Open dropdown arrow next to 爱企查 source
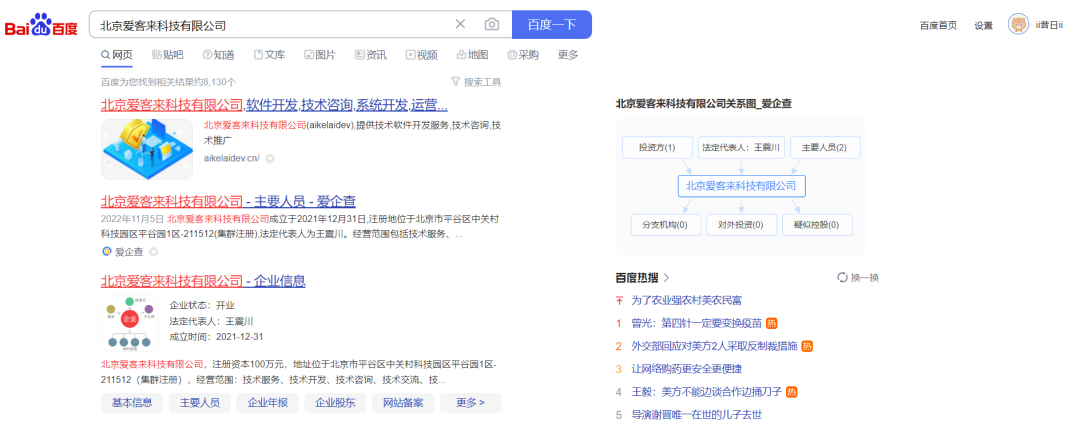The image size is (1080, 424). [154, 252]
